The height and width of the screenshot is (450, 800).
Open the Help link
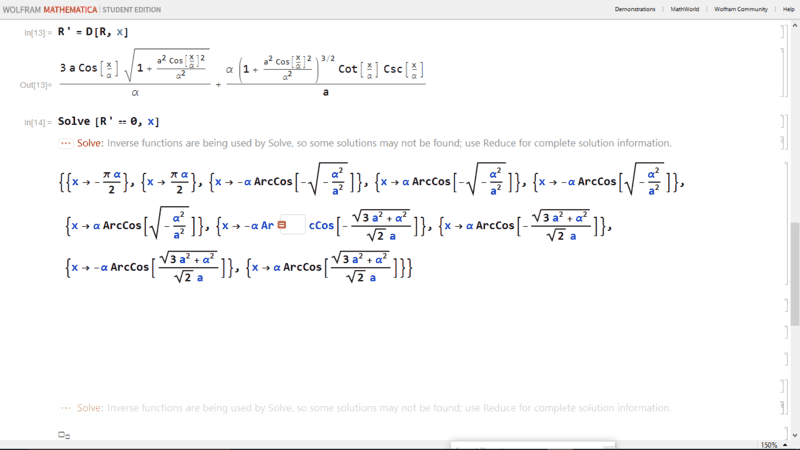789,9
